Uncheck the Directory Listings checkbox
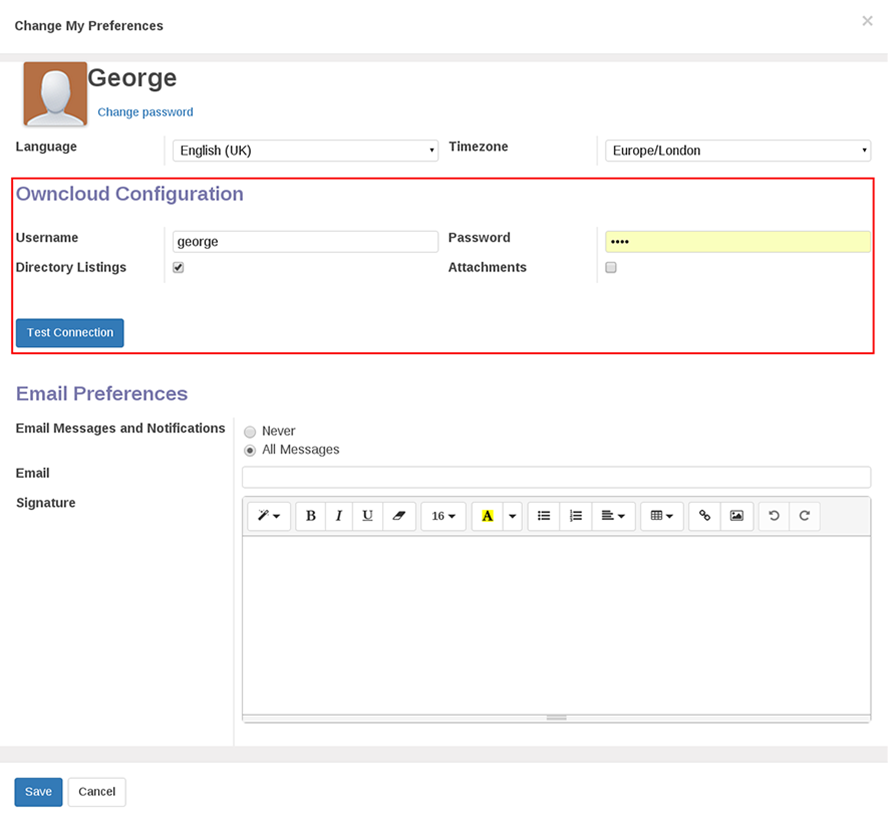The height and width of the screenshot is (818, 888). point(178,267)
